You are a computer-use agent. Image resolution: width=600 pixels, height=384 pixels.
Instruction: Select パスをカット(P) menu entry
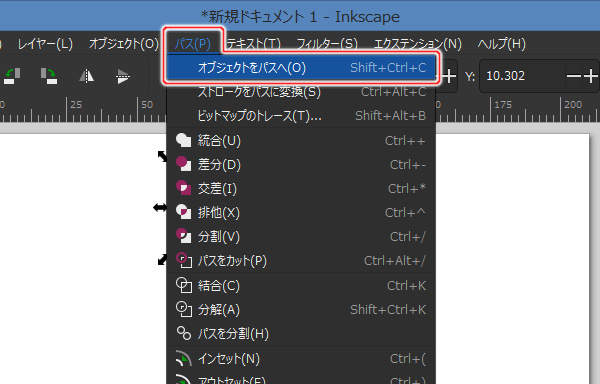[x=301, y=261]
